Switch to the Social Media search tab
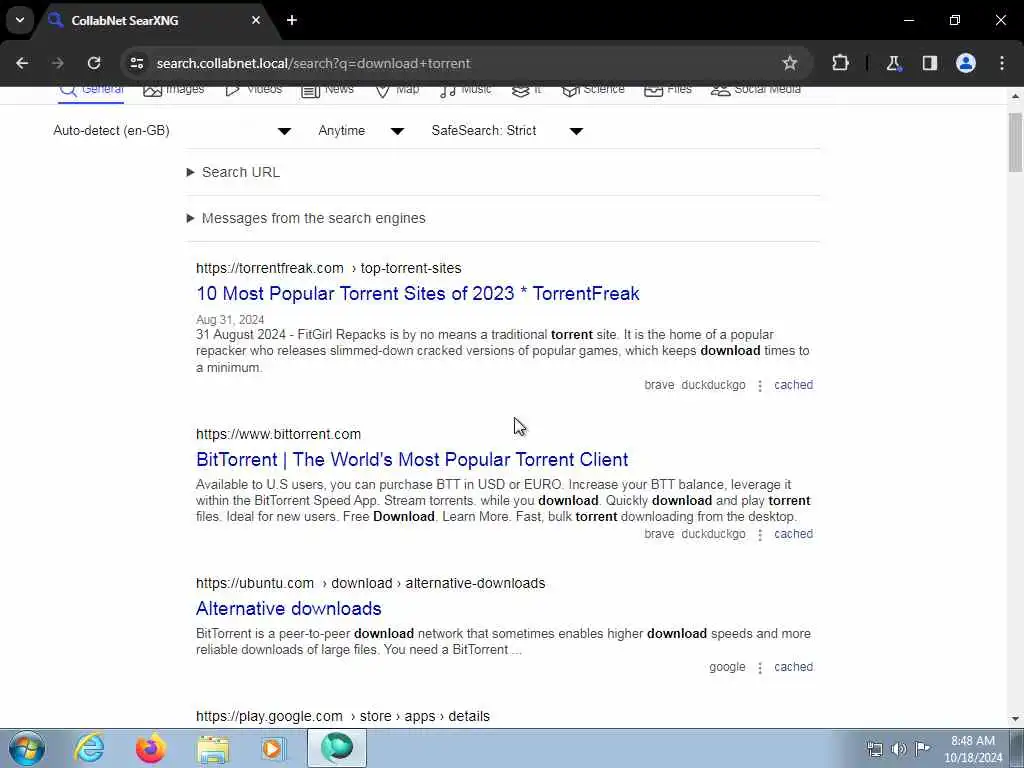Screen dimensions: 1024x768 pos(756,90)
